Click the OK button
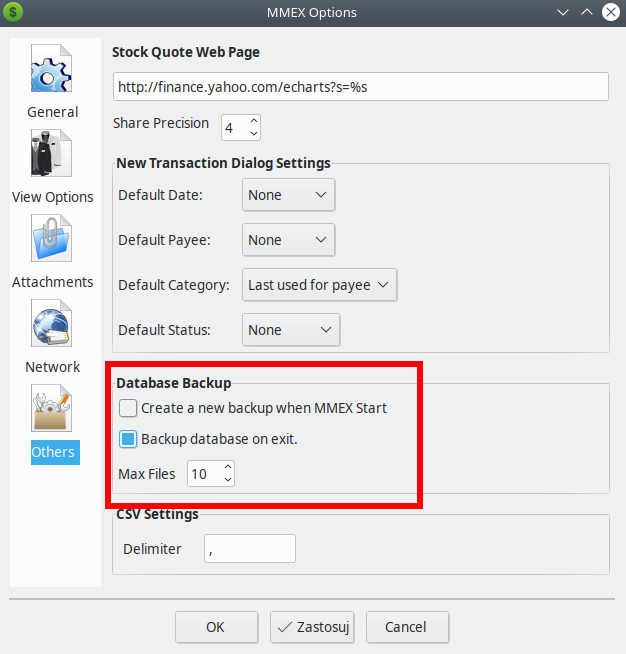 click(216, 627)
